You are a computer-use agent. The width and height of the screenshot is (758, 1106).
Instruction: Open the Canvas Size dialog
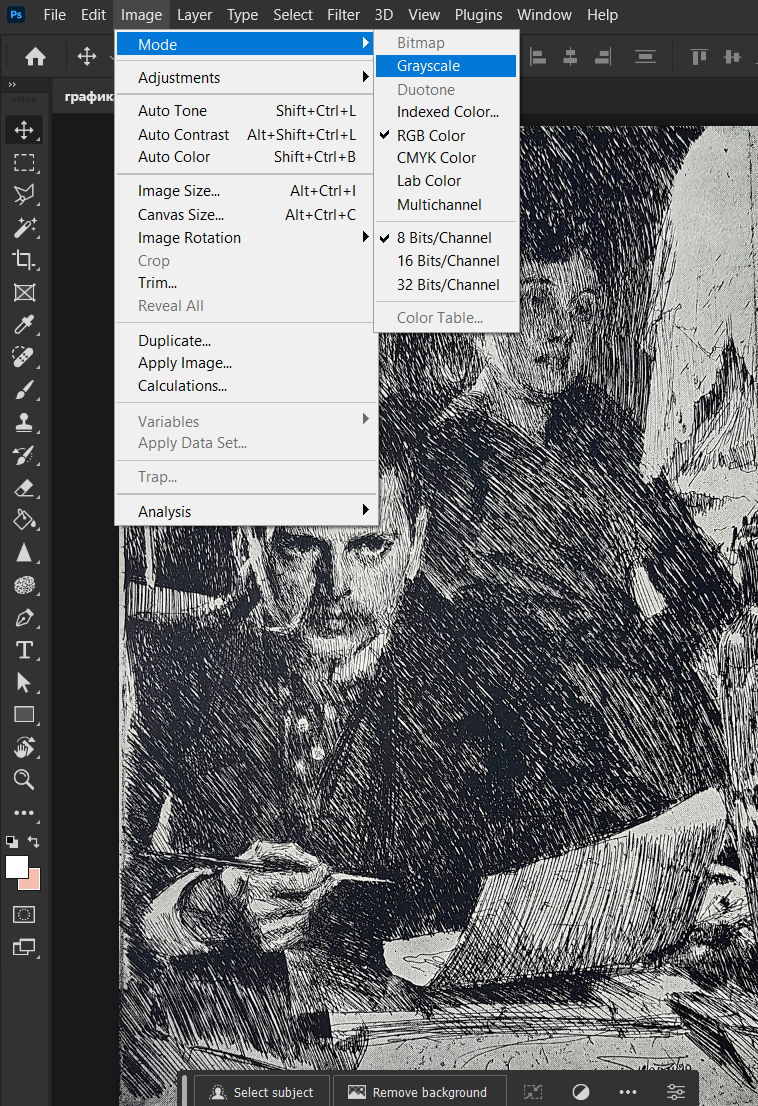245,214
